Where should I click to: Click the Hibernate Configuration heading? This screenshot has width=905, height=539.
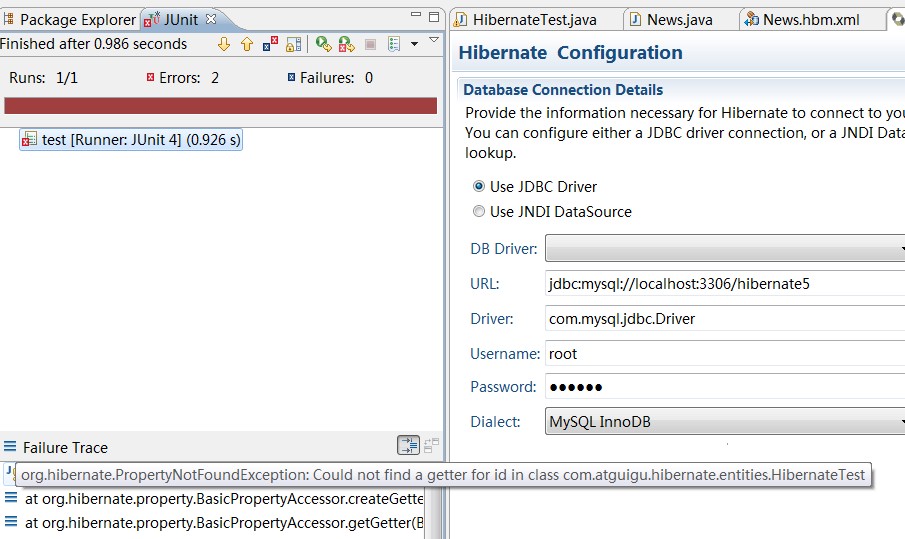point(570,53)
